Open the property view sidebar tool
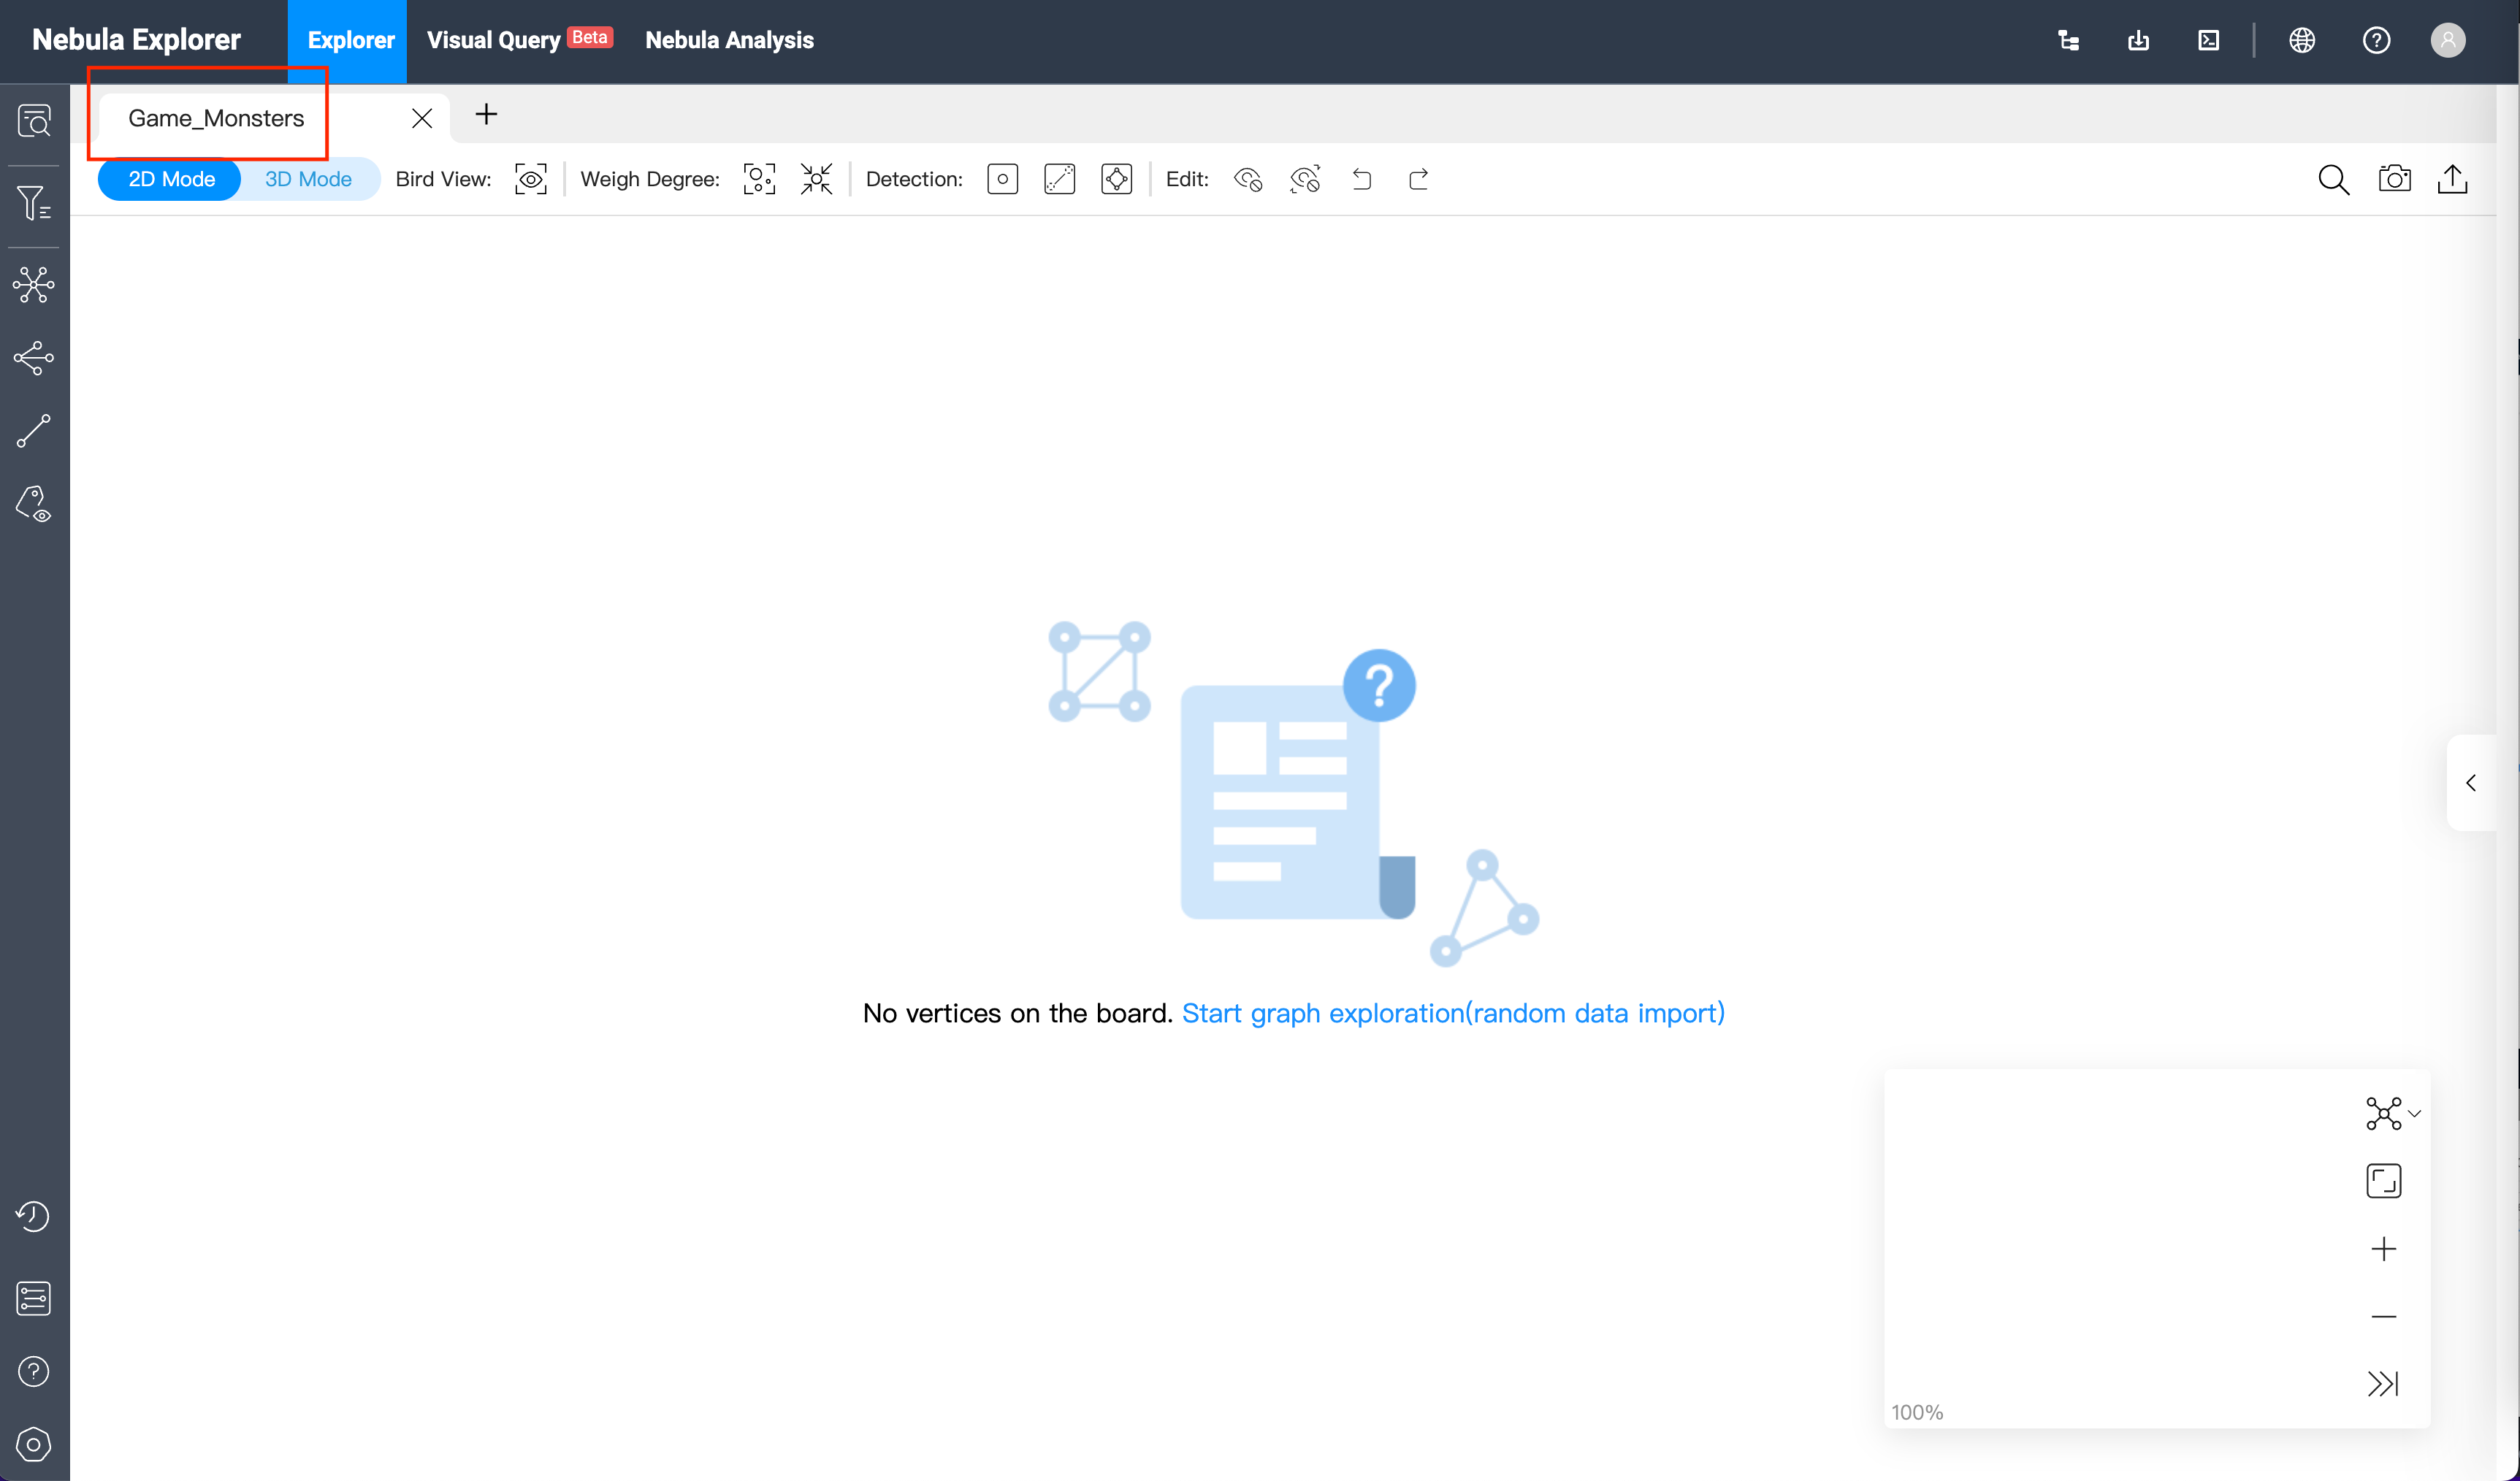The image size is (2520, 1481). point(34,504)
